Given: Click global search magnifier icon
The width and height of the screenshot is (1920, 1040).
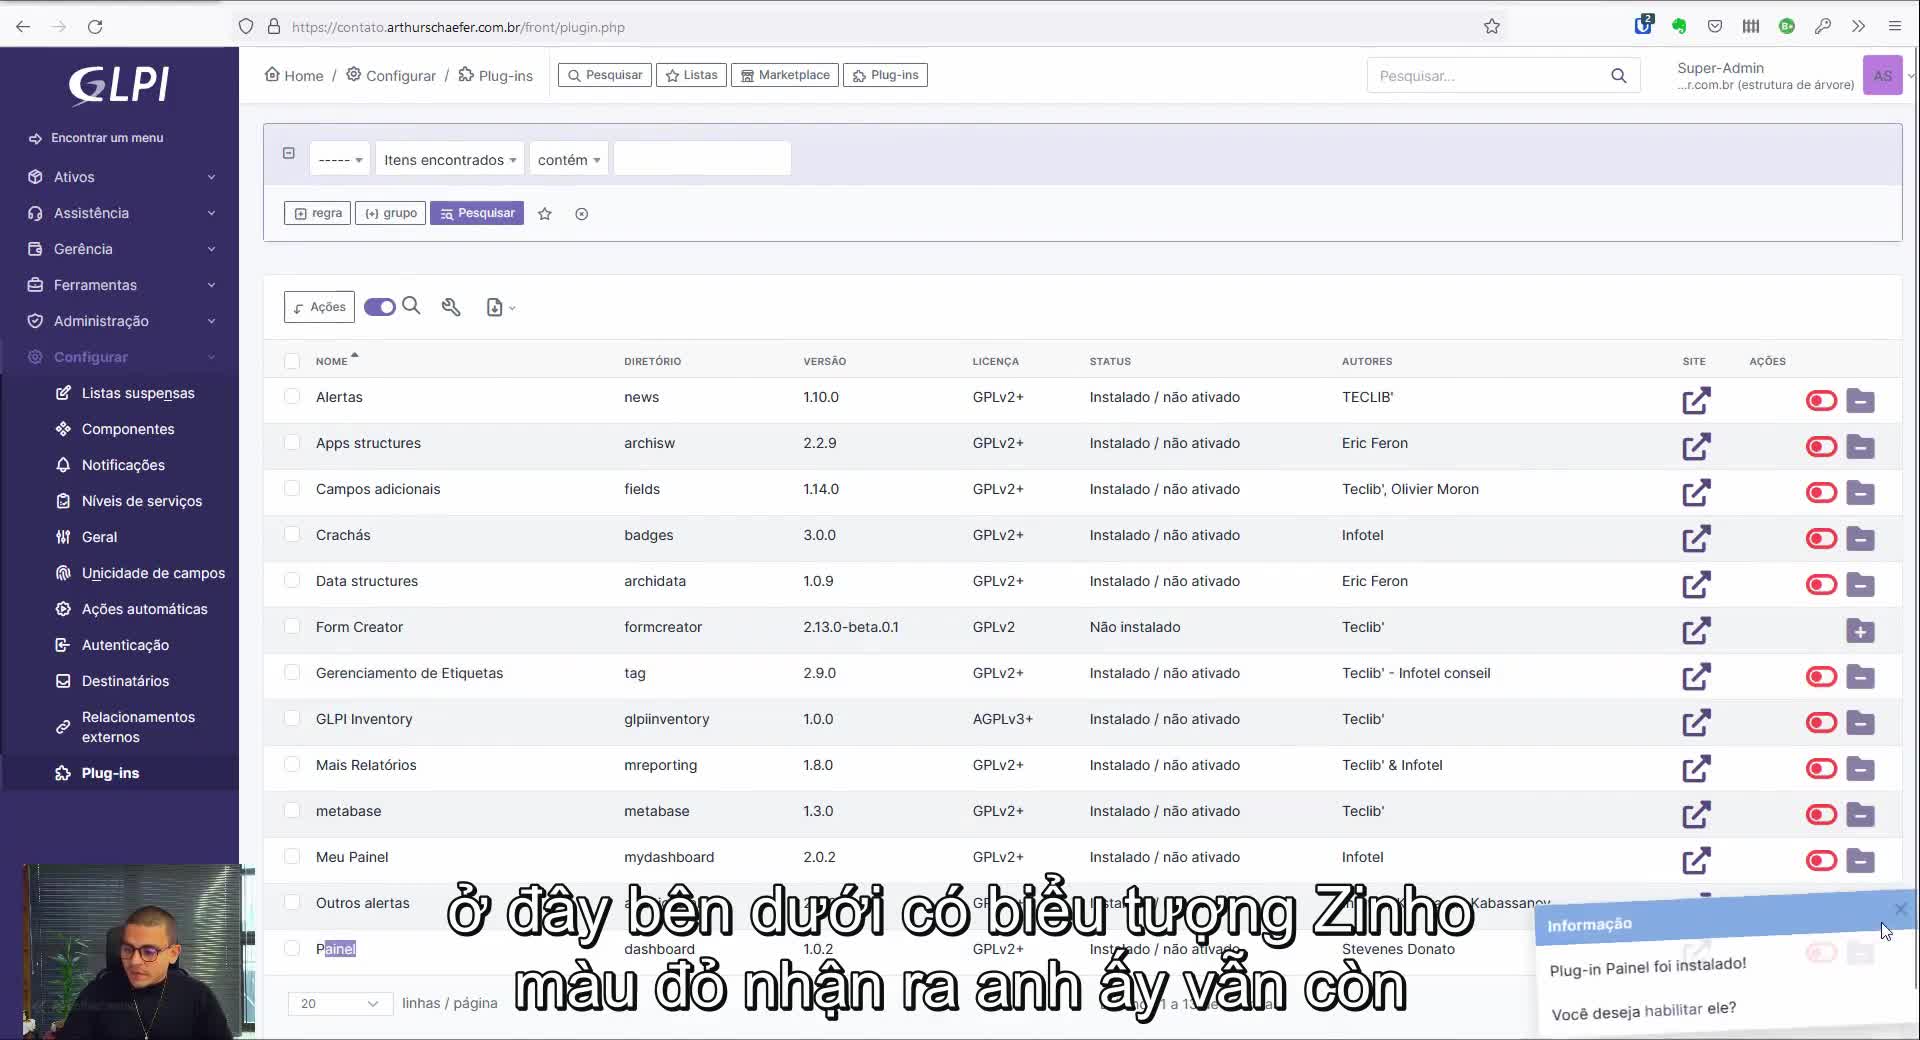Looking at the screenshot, I should (x=1618, y=76).
